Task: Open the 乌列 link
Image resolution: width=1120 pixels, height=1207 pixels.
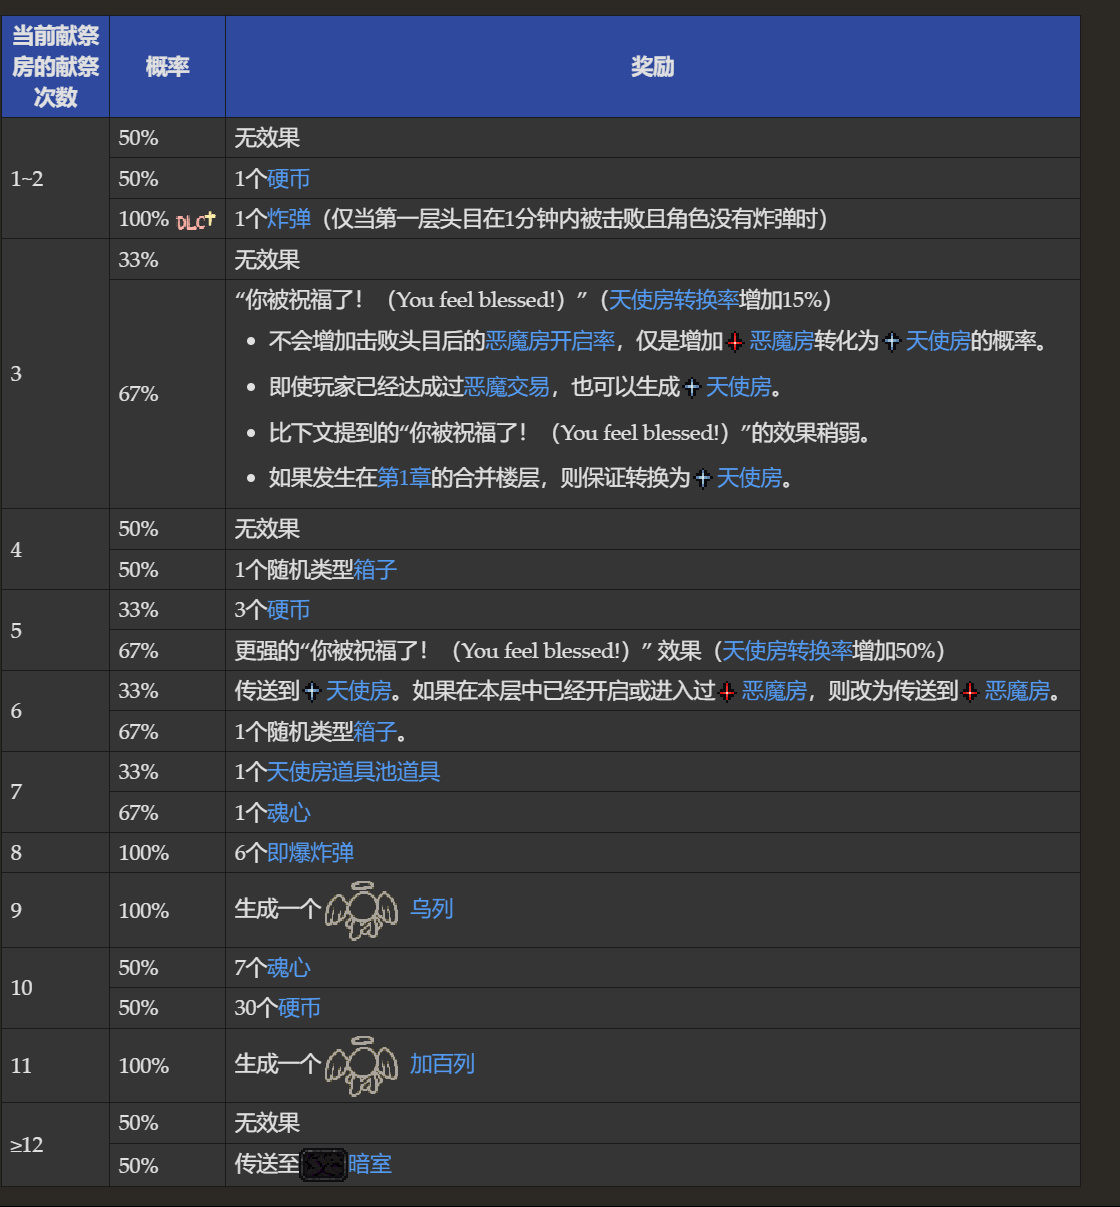Action: tap(432, 909)
